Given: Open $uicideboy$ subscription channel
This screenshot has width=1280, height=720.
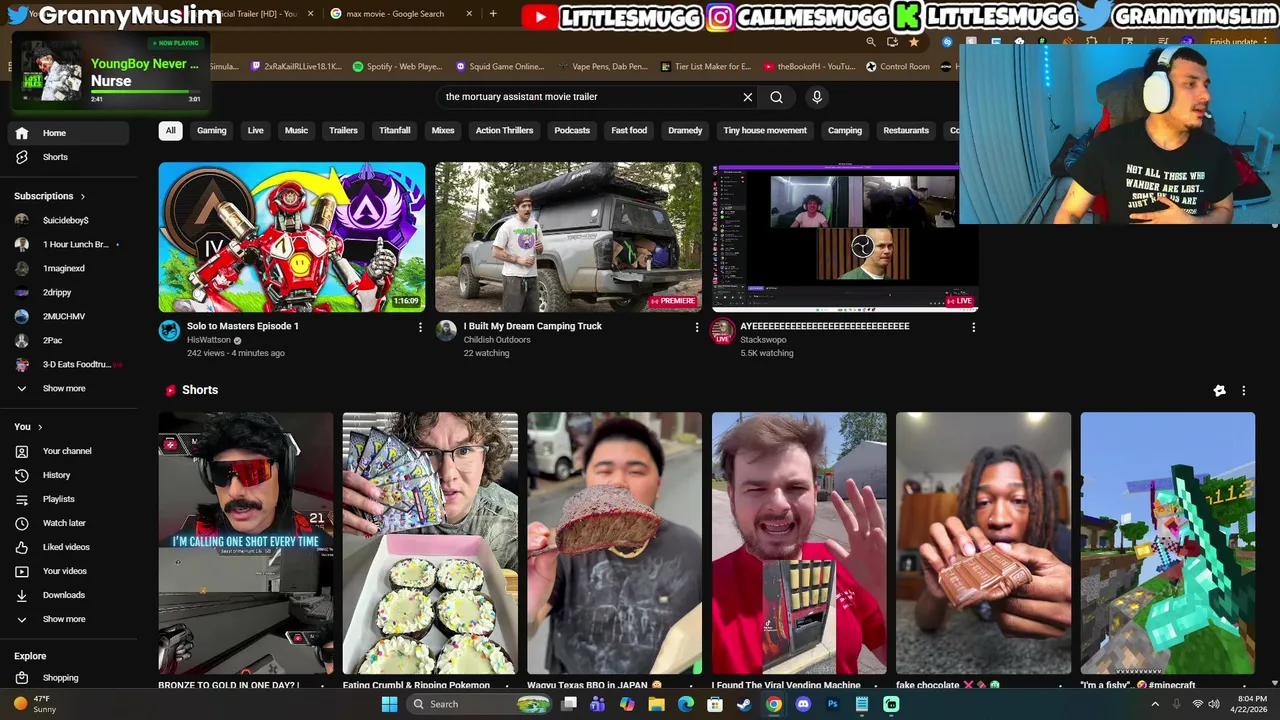Looking at the screenshot, I should [x=66, y=220].
